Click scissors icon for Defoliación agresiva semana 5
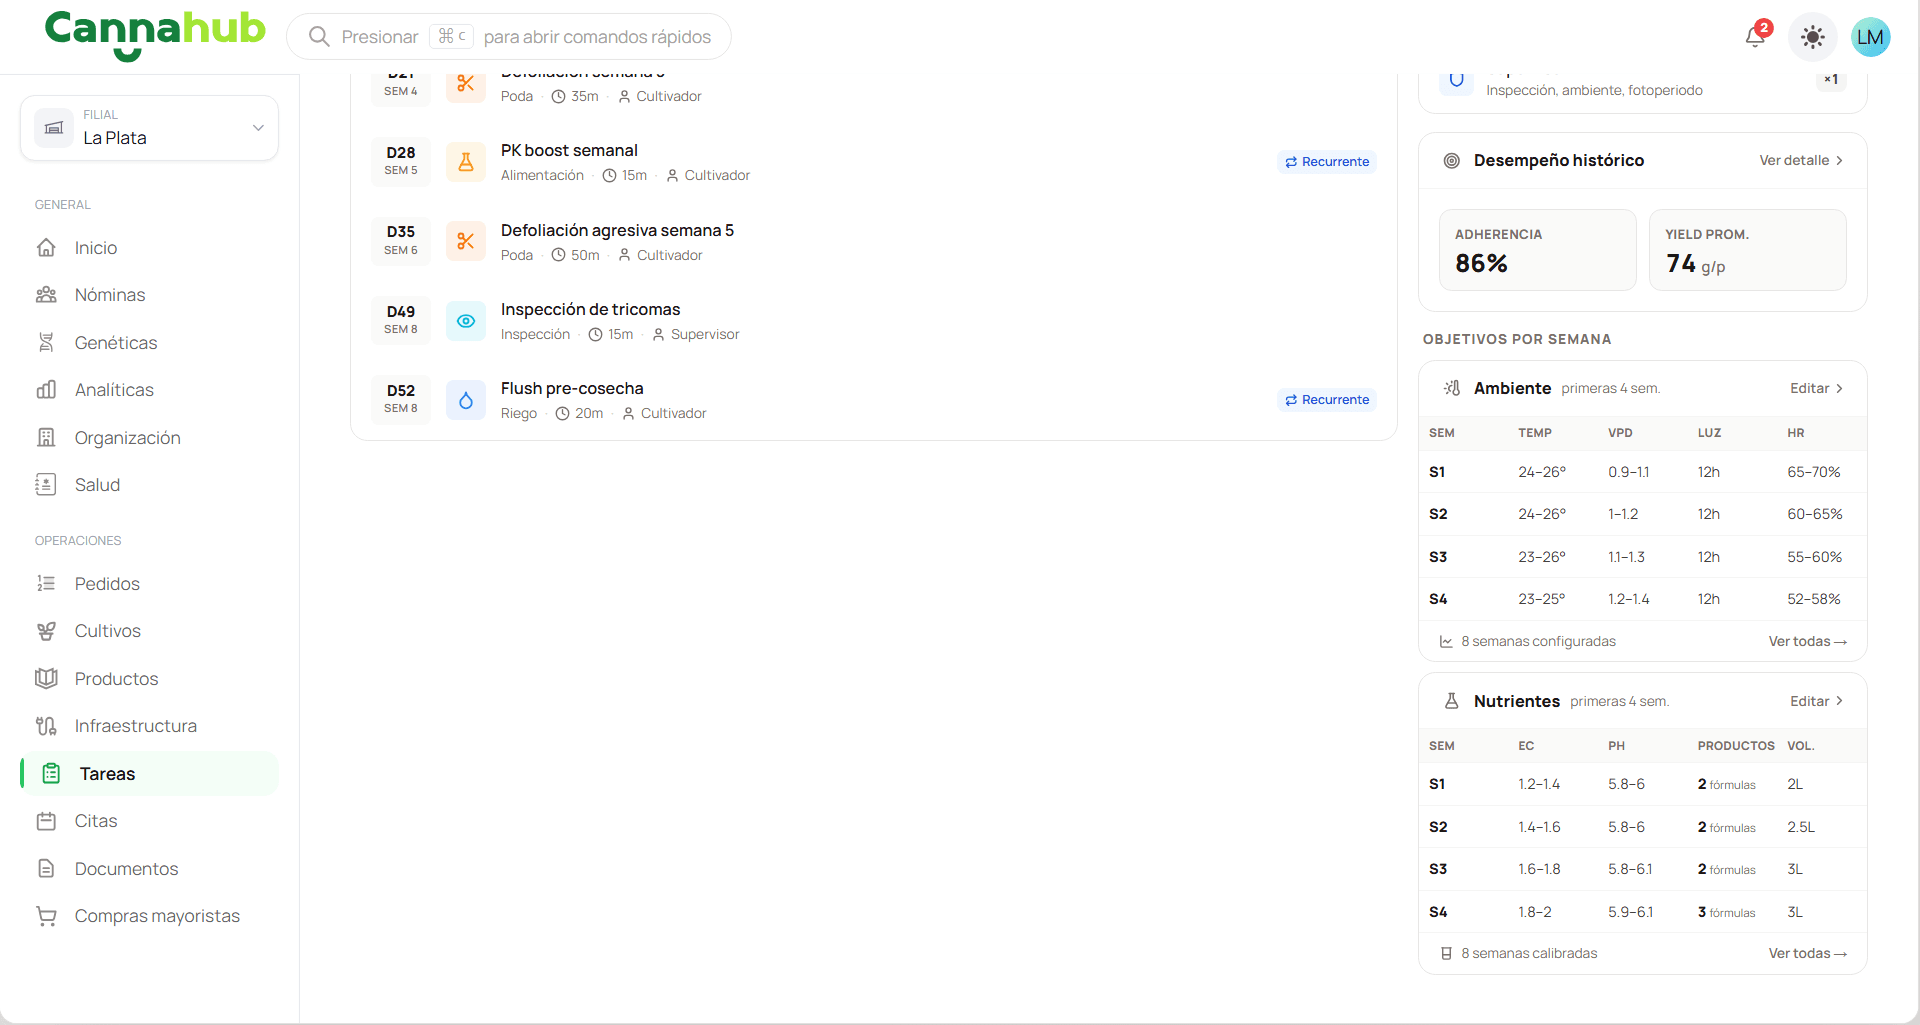The height and width of the screenshot is (1025, 1920). (466, 241)
